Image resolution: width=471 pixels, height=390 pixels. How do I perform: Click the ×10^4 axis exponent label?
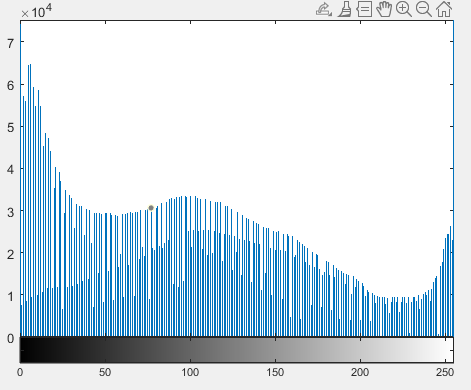click(x=37, y=11)
